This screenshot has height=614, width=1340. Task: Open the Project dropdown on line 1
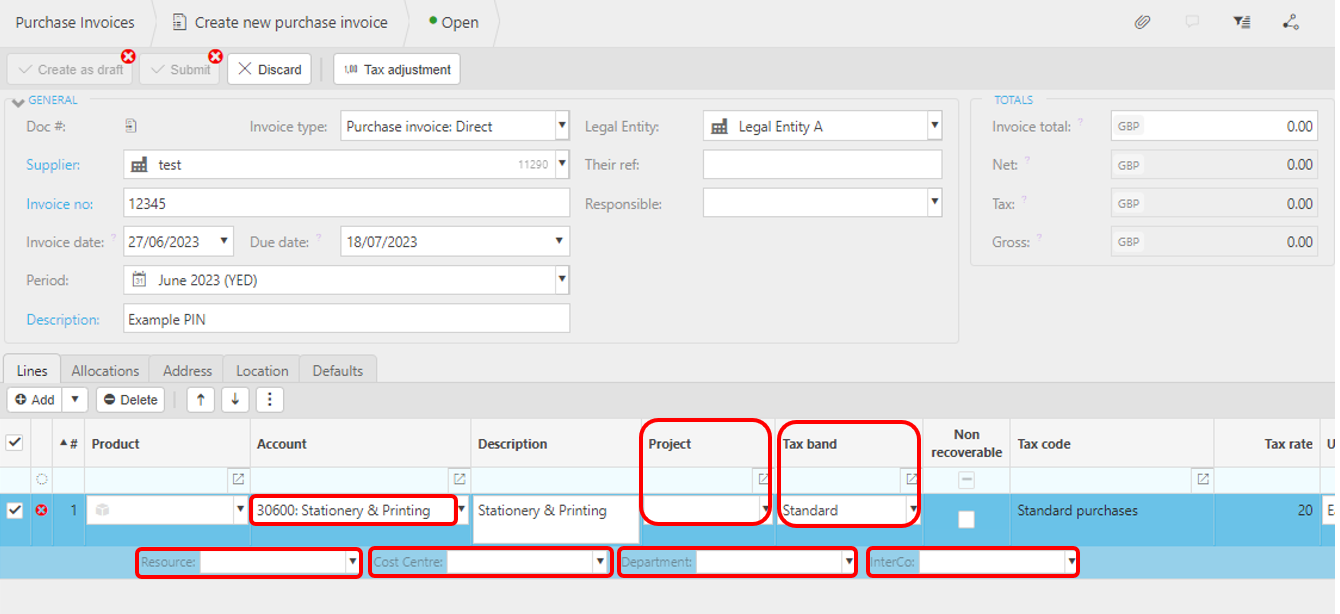point(766,510)
